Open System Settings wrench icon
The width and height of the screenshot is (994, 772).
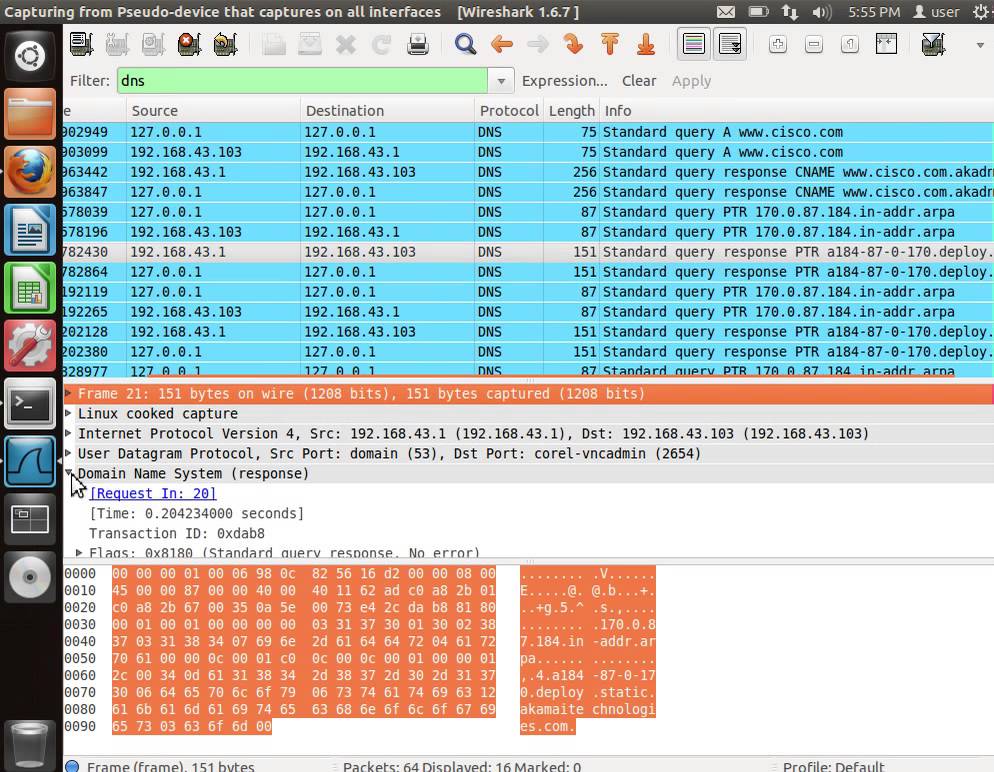30,345
